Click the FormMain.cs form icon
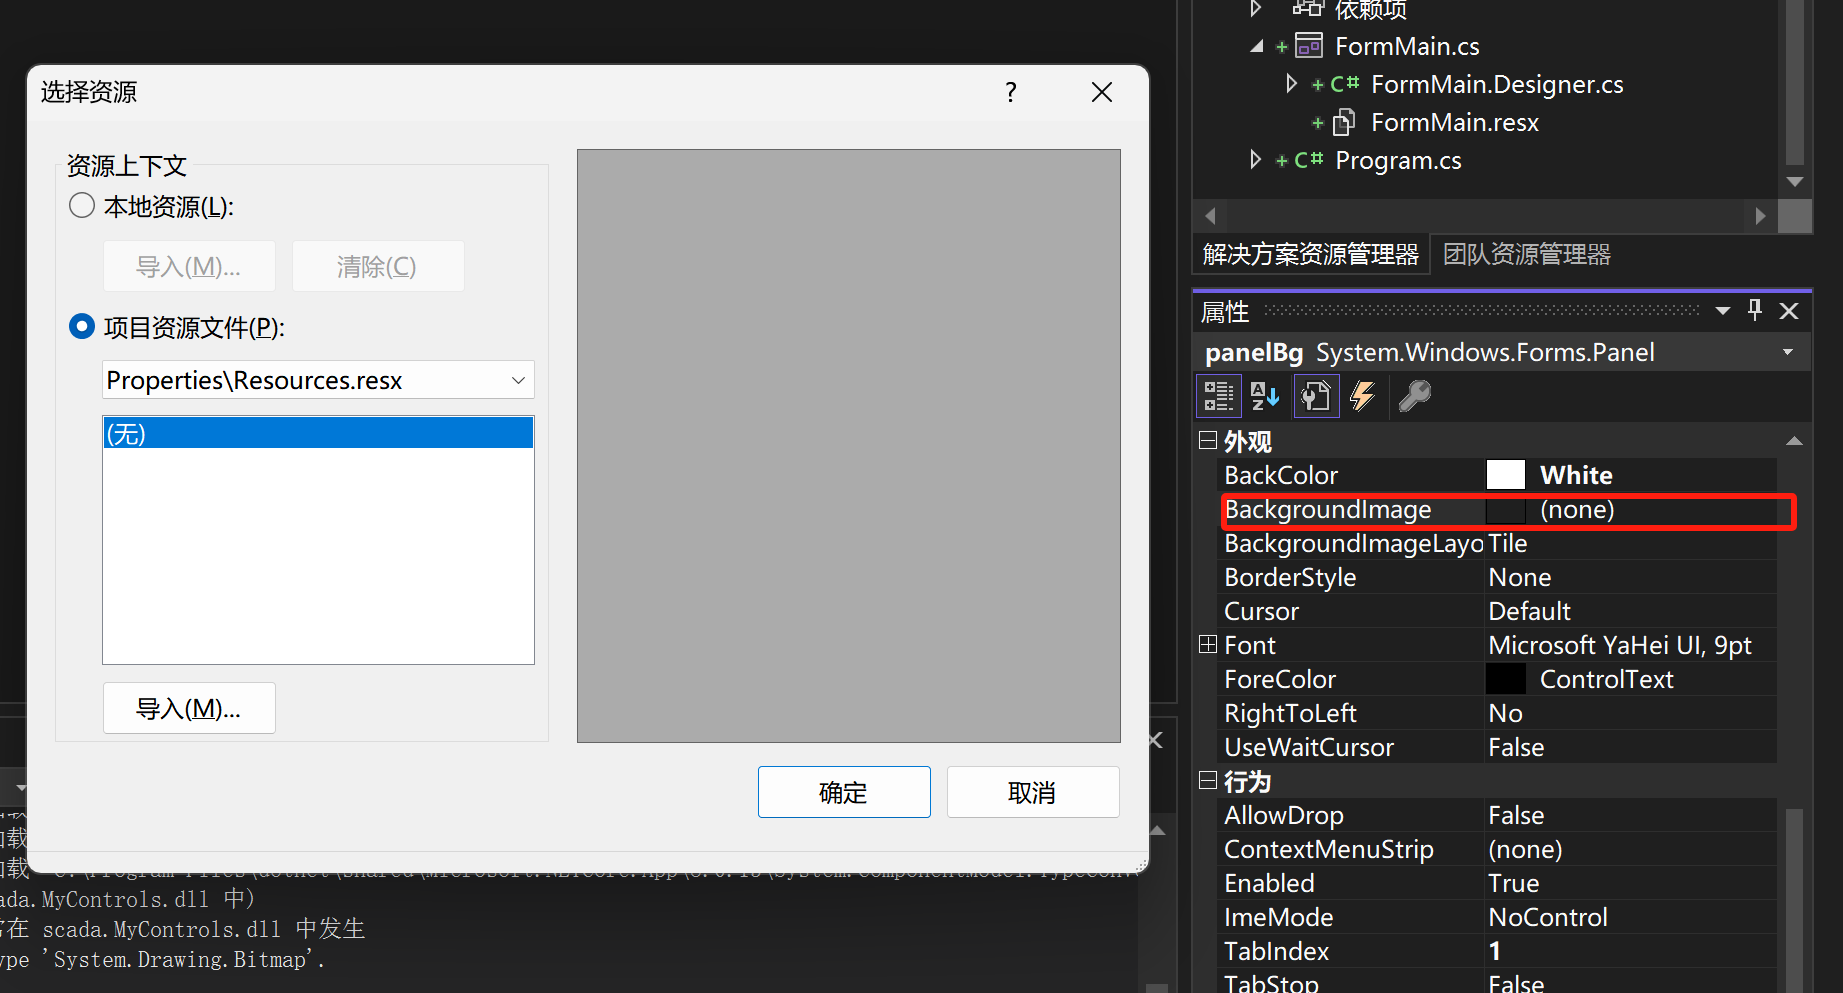 click(x=1309, y=46)
